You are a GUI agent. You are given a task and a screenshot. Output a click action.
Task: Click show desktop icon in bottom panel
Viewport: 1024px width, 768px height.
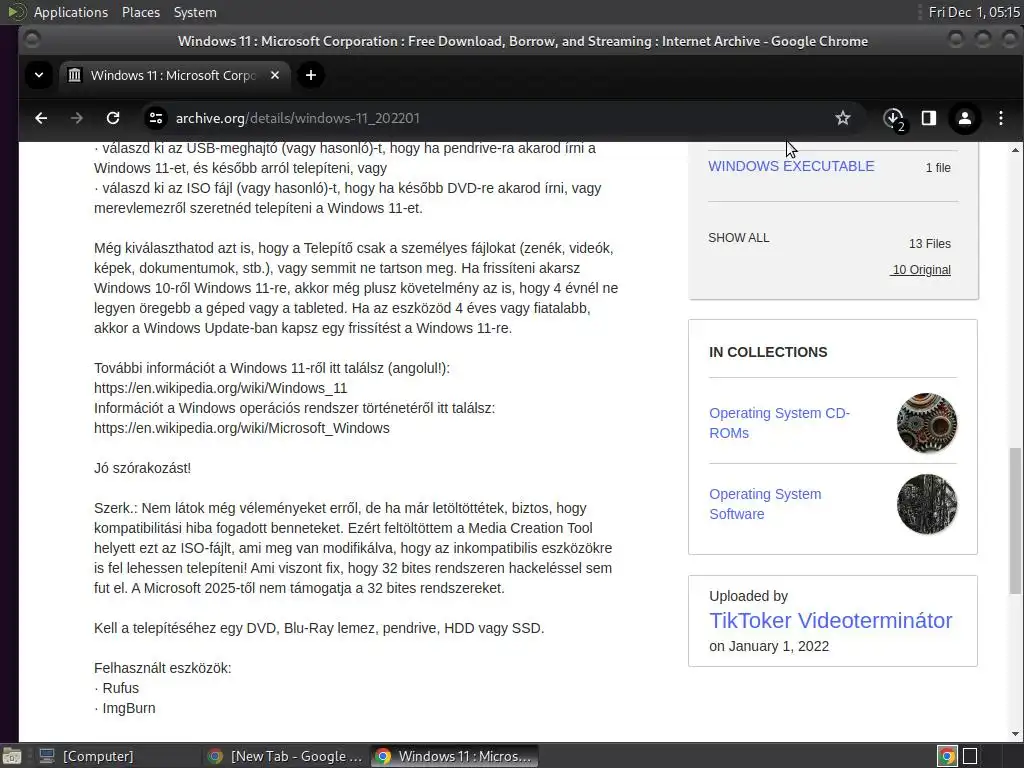click(12, 756)
